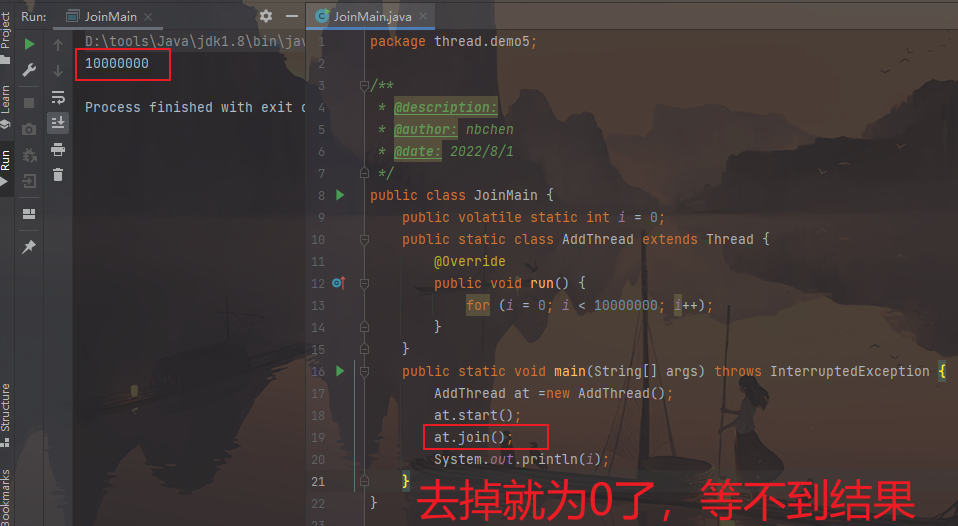
Task: Click the green Rerun button in Run panel
Action: tap(29, 44)
